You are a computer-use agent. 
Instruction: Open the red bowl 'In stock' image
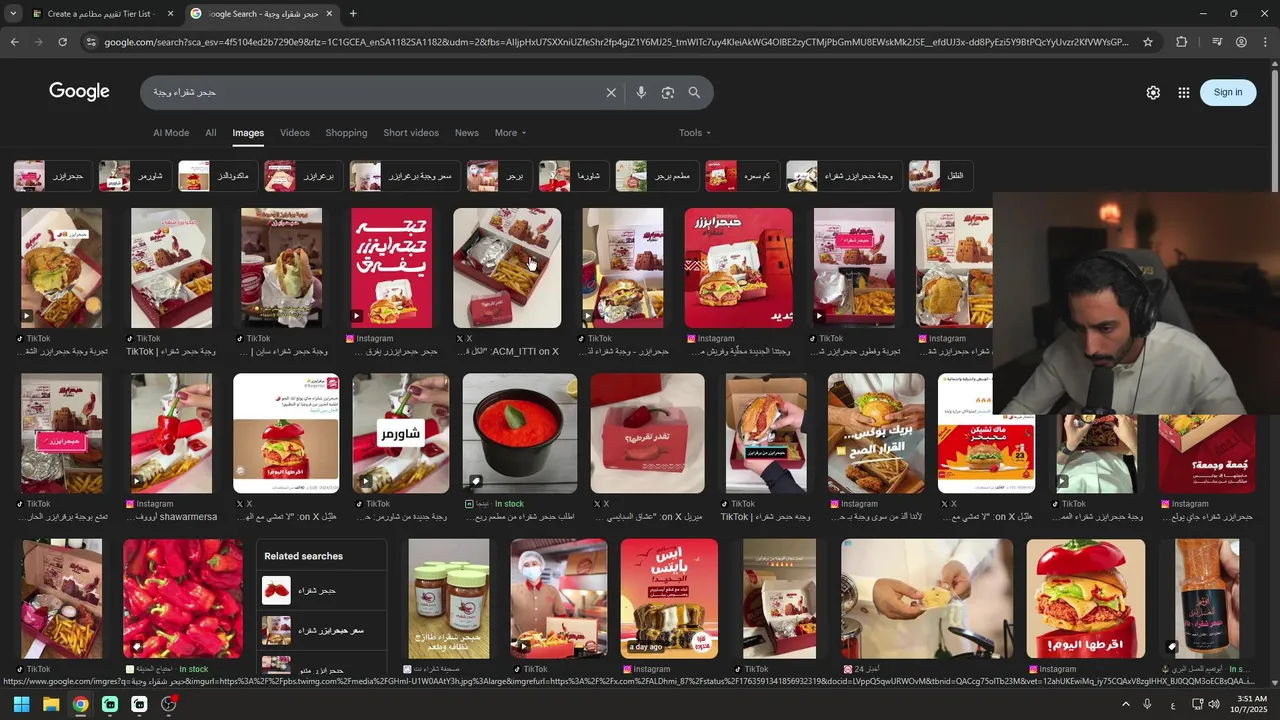coord(520,434)
